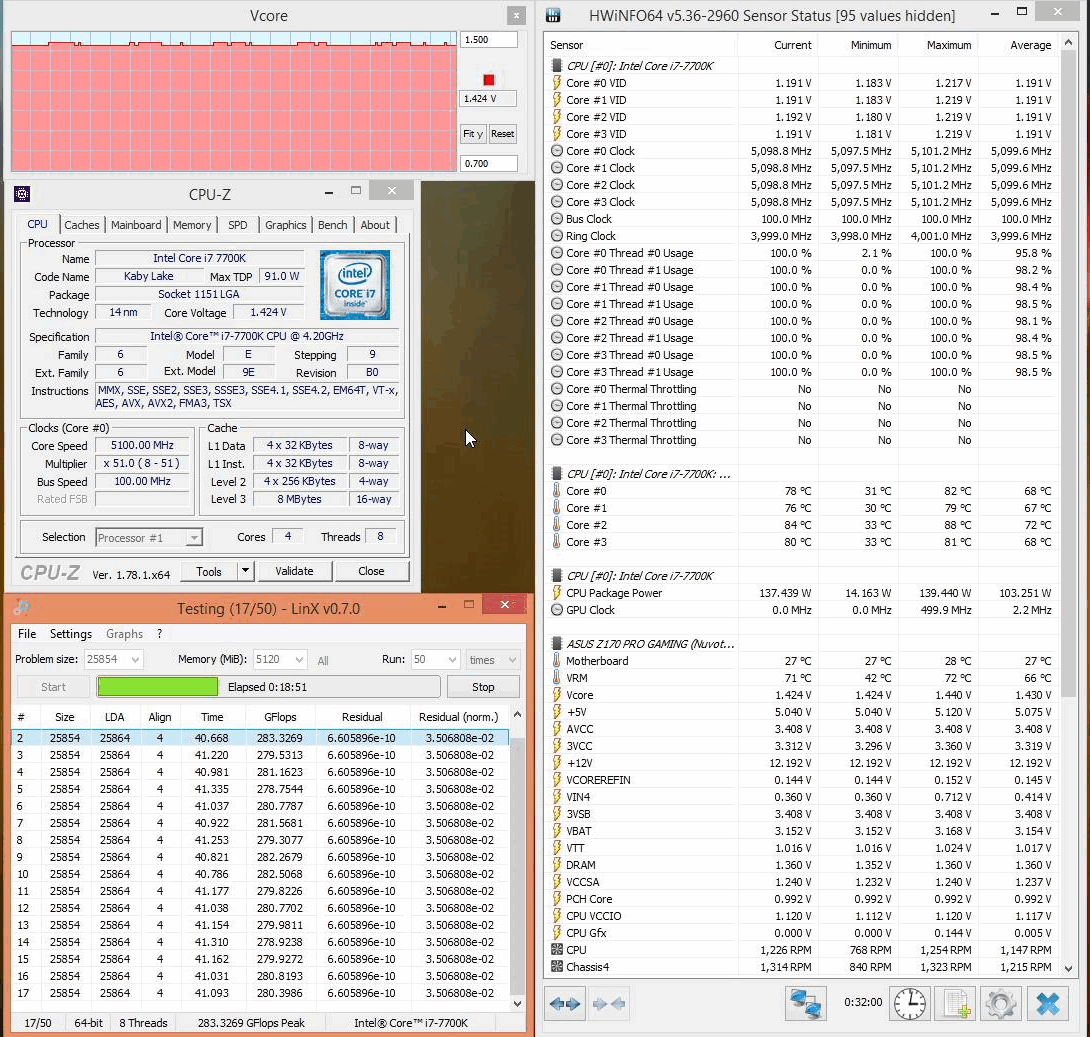Click Motherboard thermometer icon
Image resolution: width=1090 pixels, height=1037 pixels.
pyautogui.click(x=557, y=661)
